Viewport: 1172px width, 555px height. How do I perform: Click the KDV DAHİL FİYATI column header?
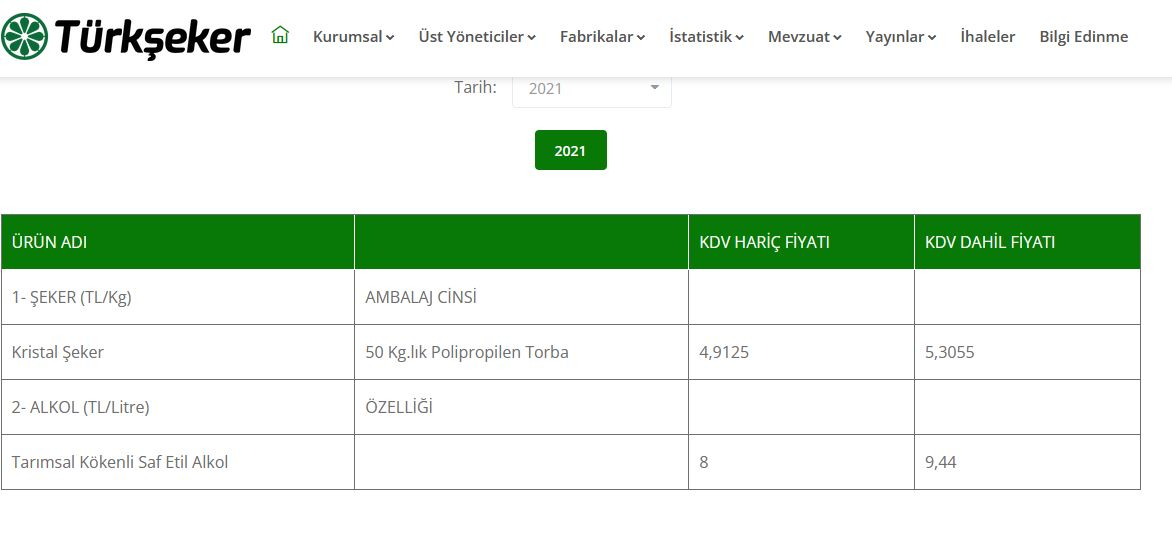tap(989, 242)
